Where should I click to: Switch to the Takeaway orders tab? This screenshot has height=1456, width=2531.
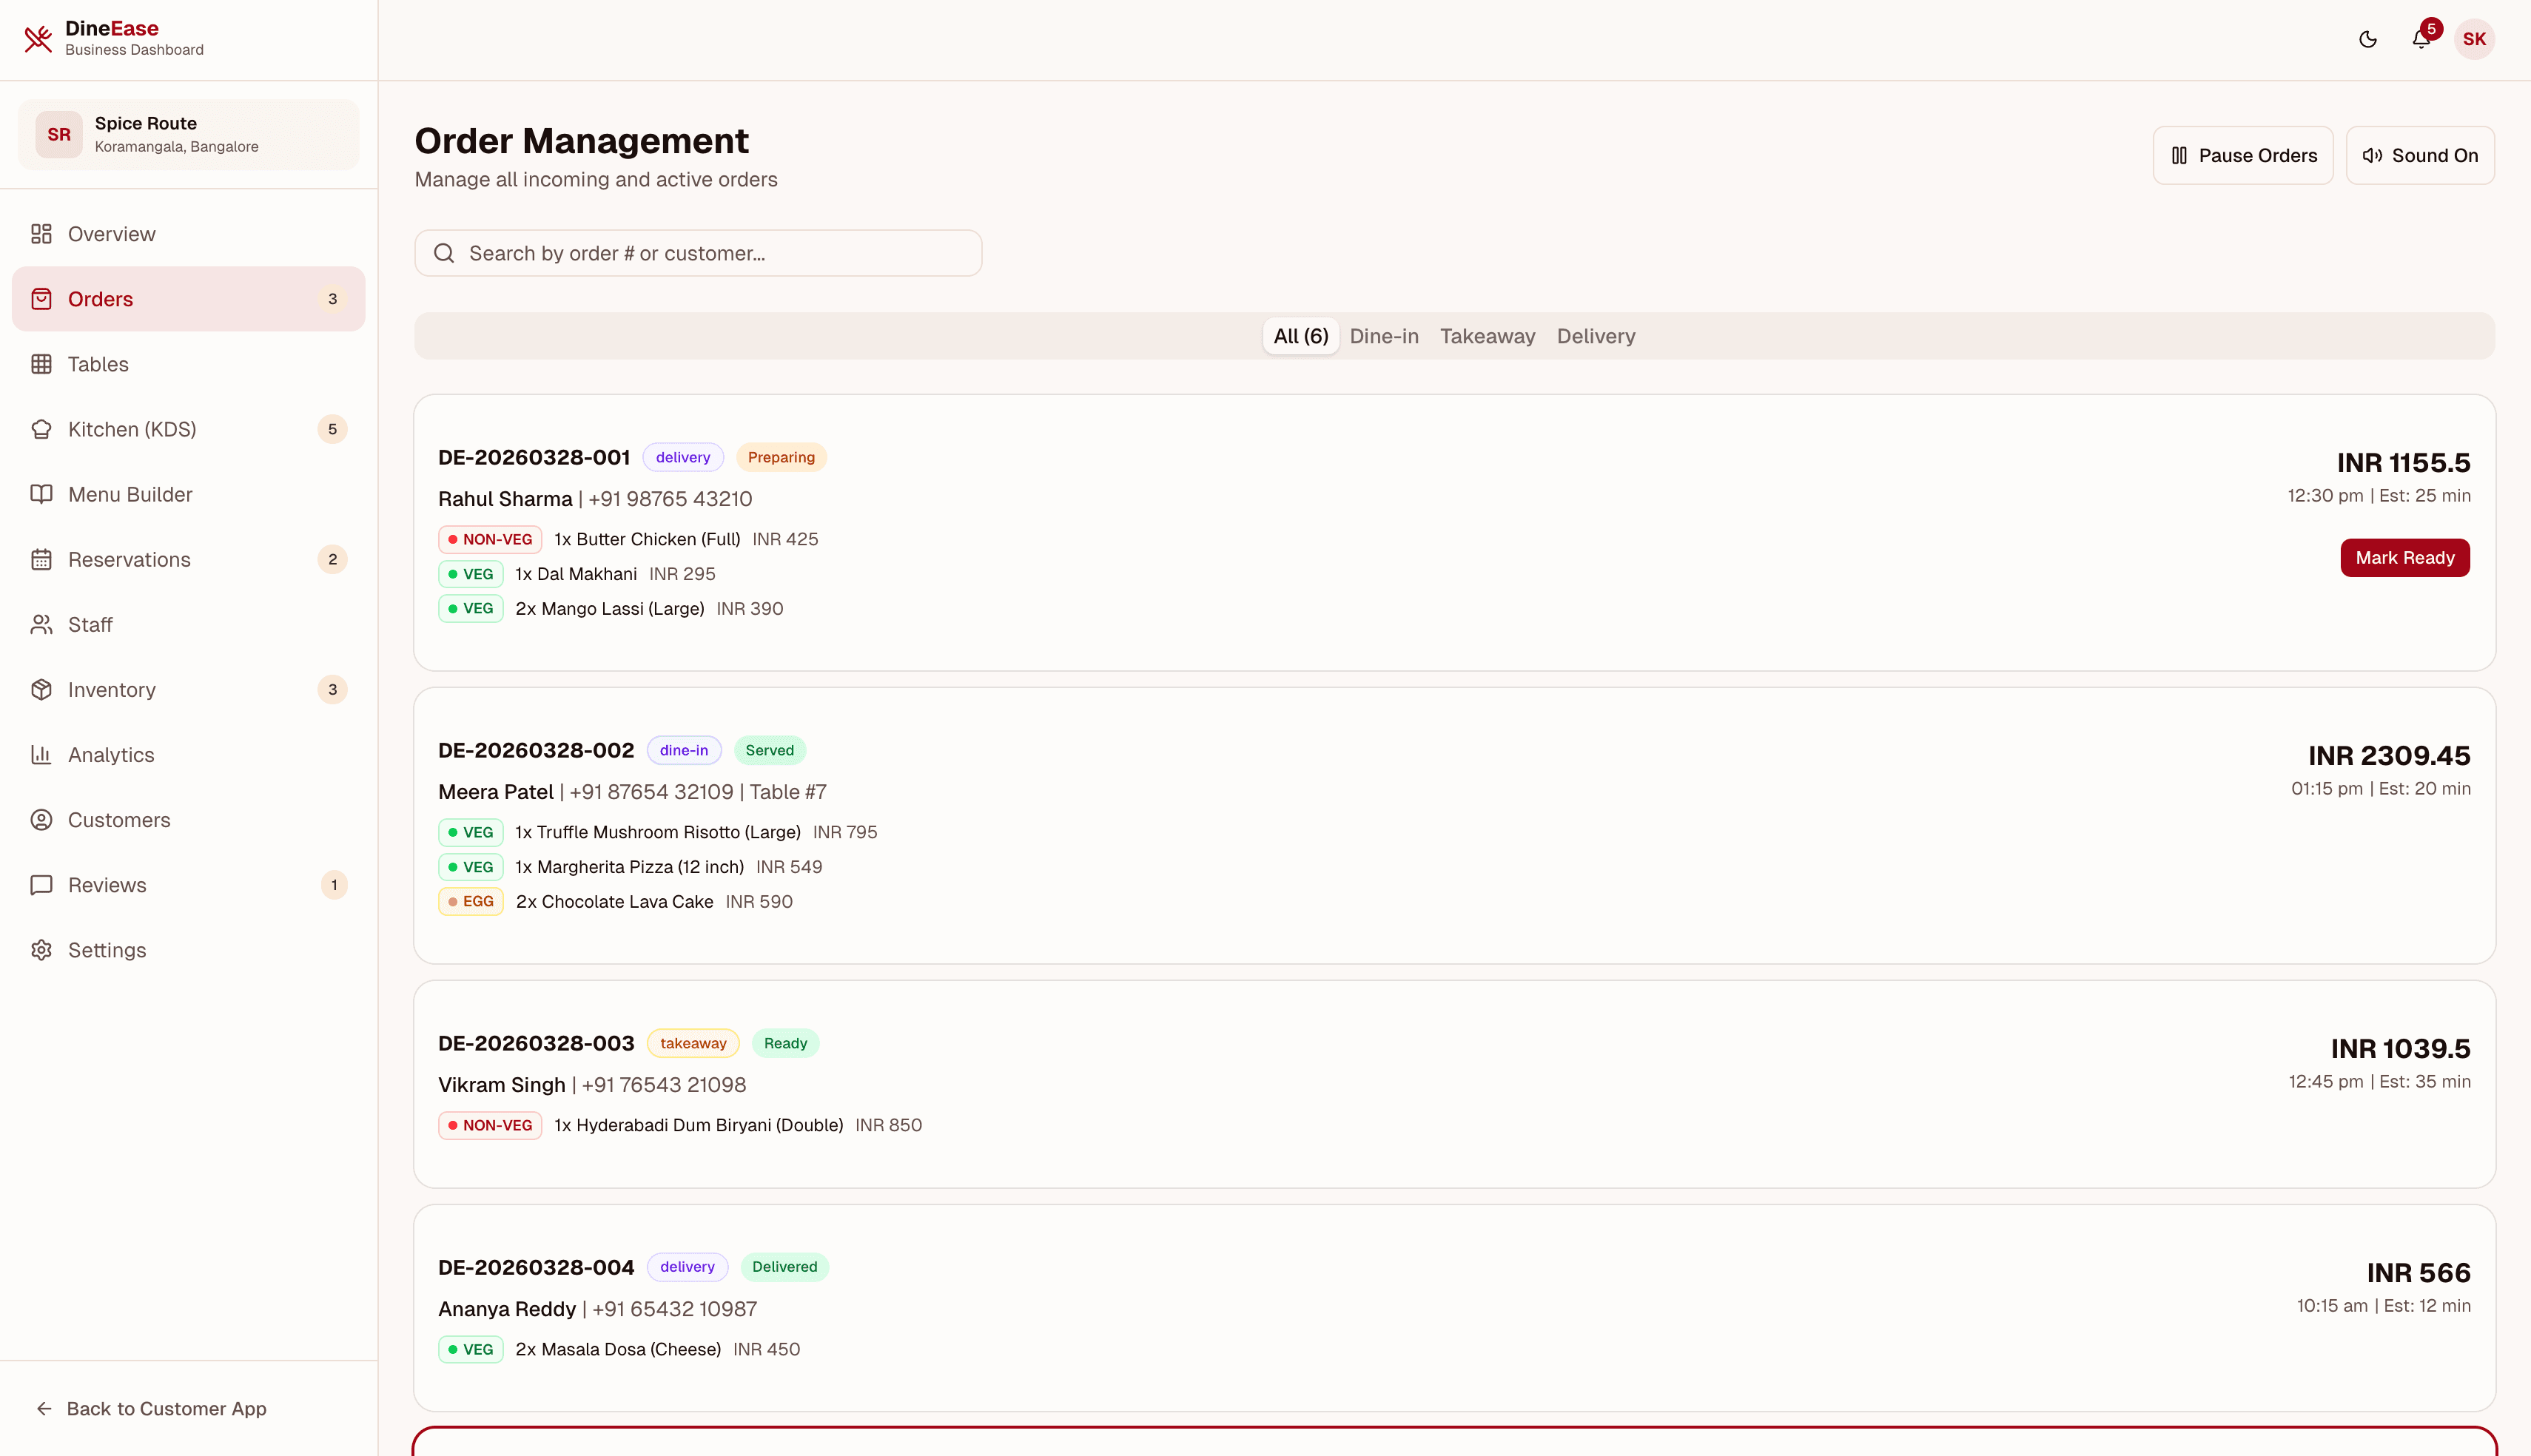(1487, 336)
